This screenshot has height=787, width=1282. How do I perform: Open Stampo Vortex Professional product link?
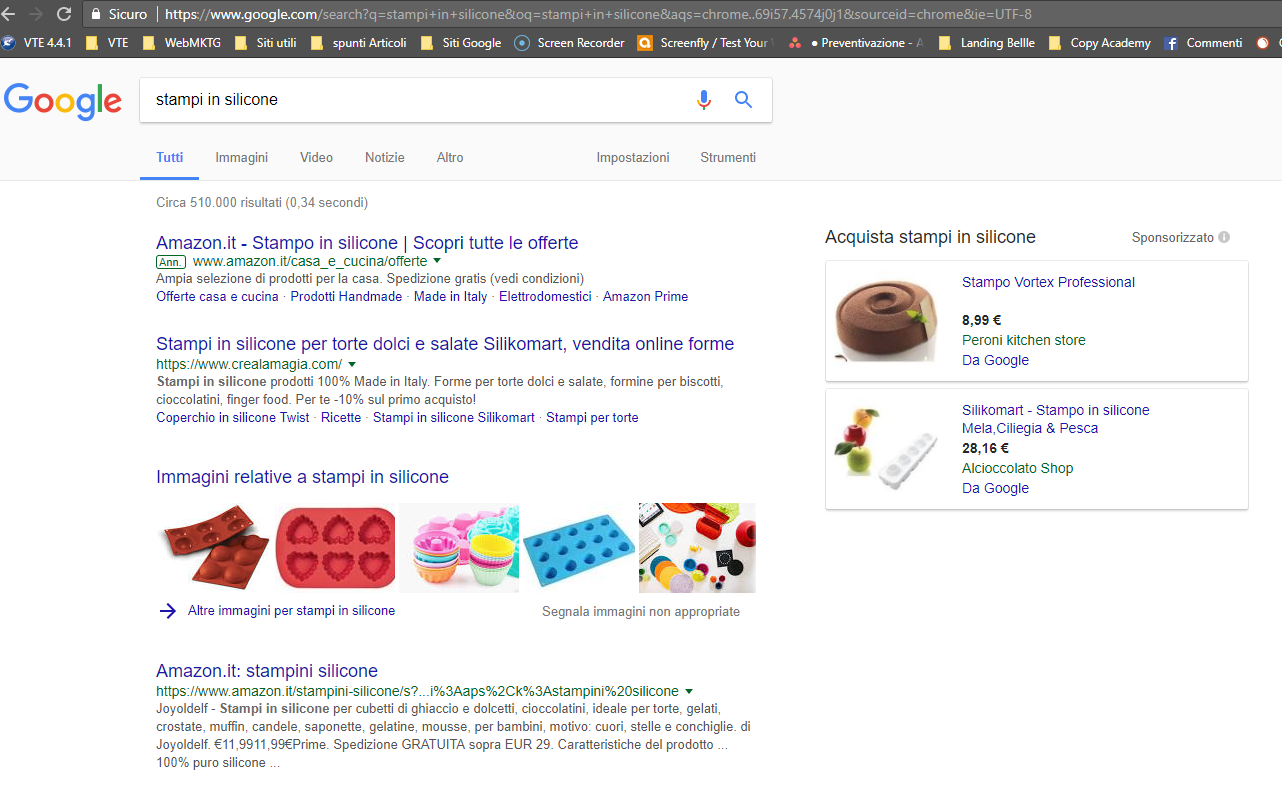pos(1048,283)
